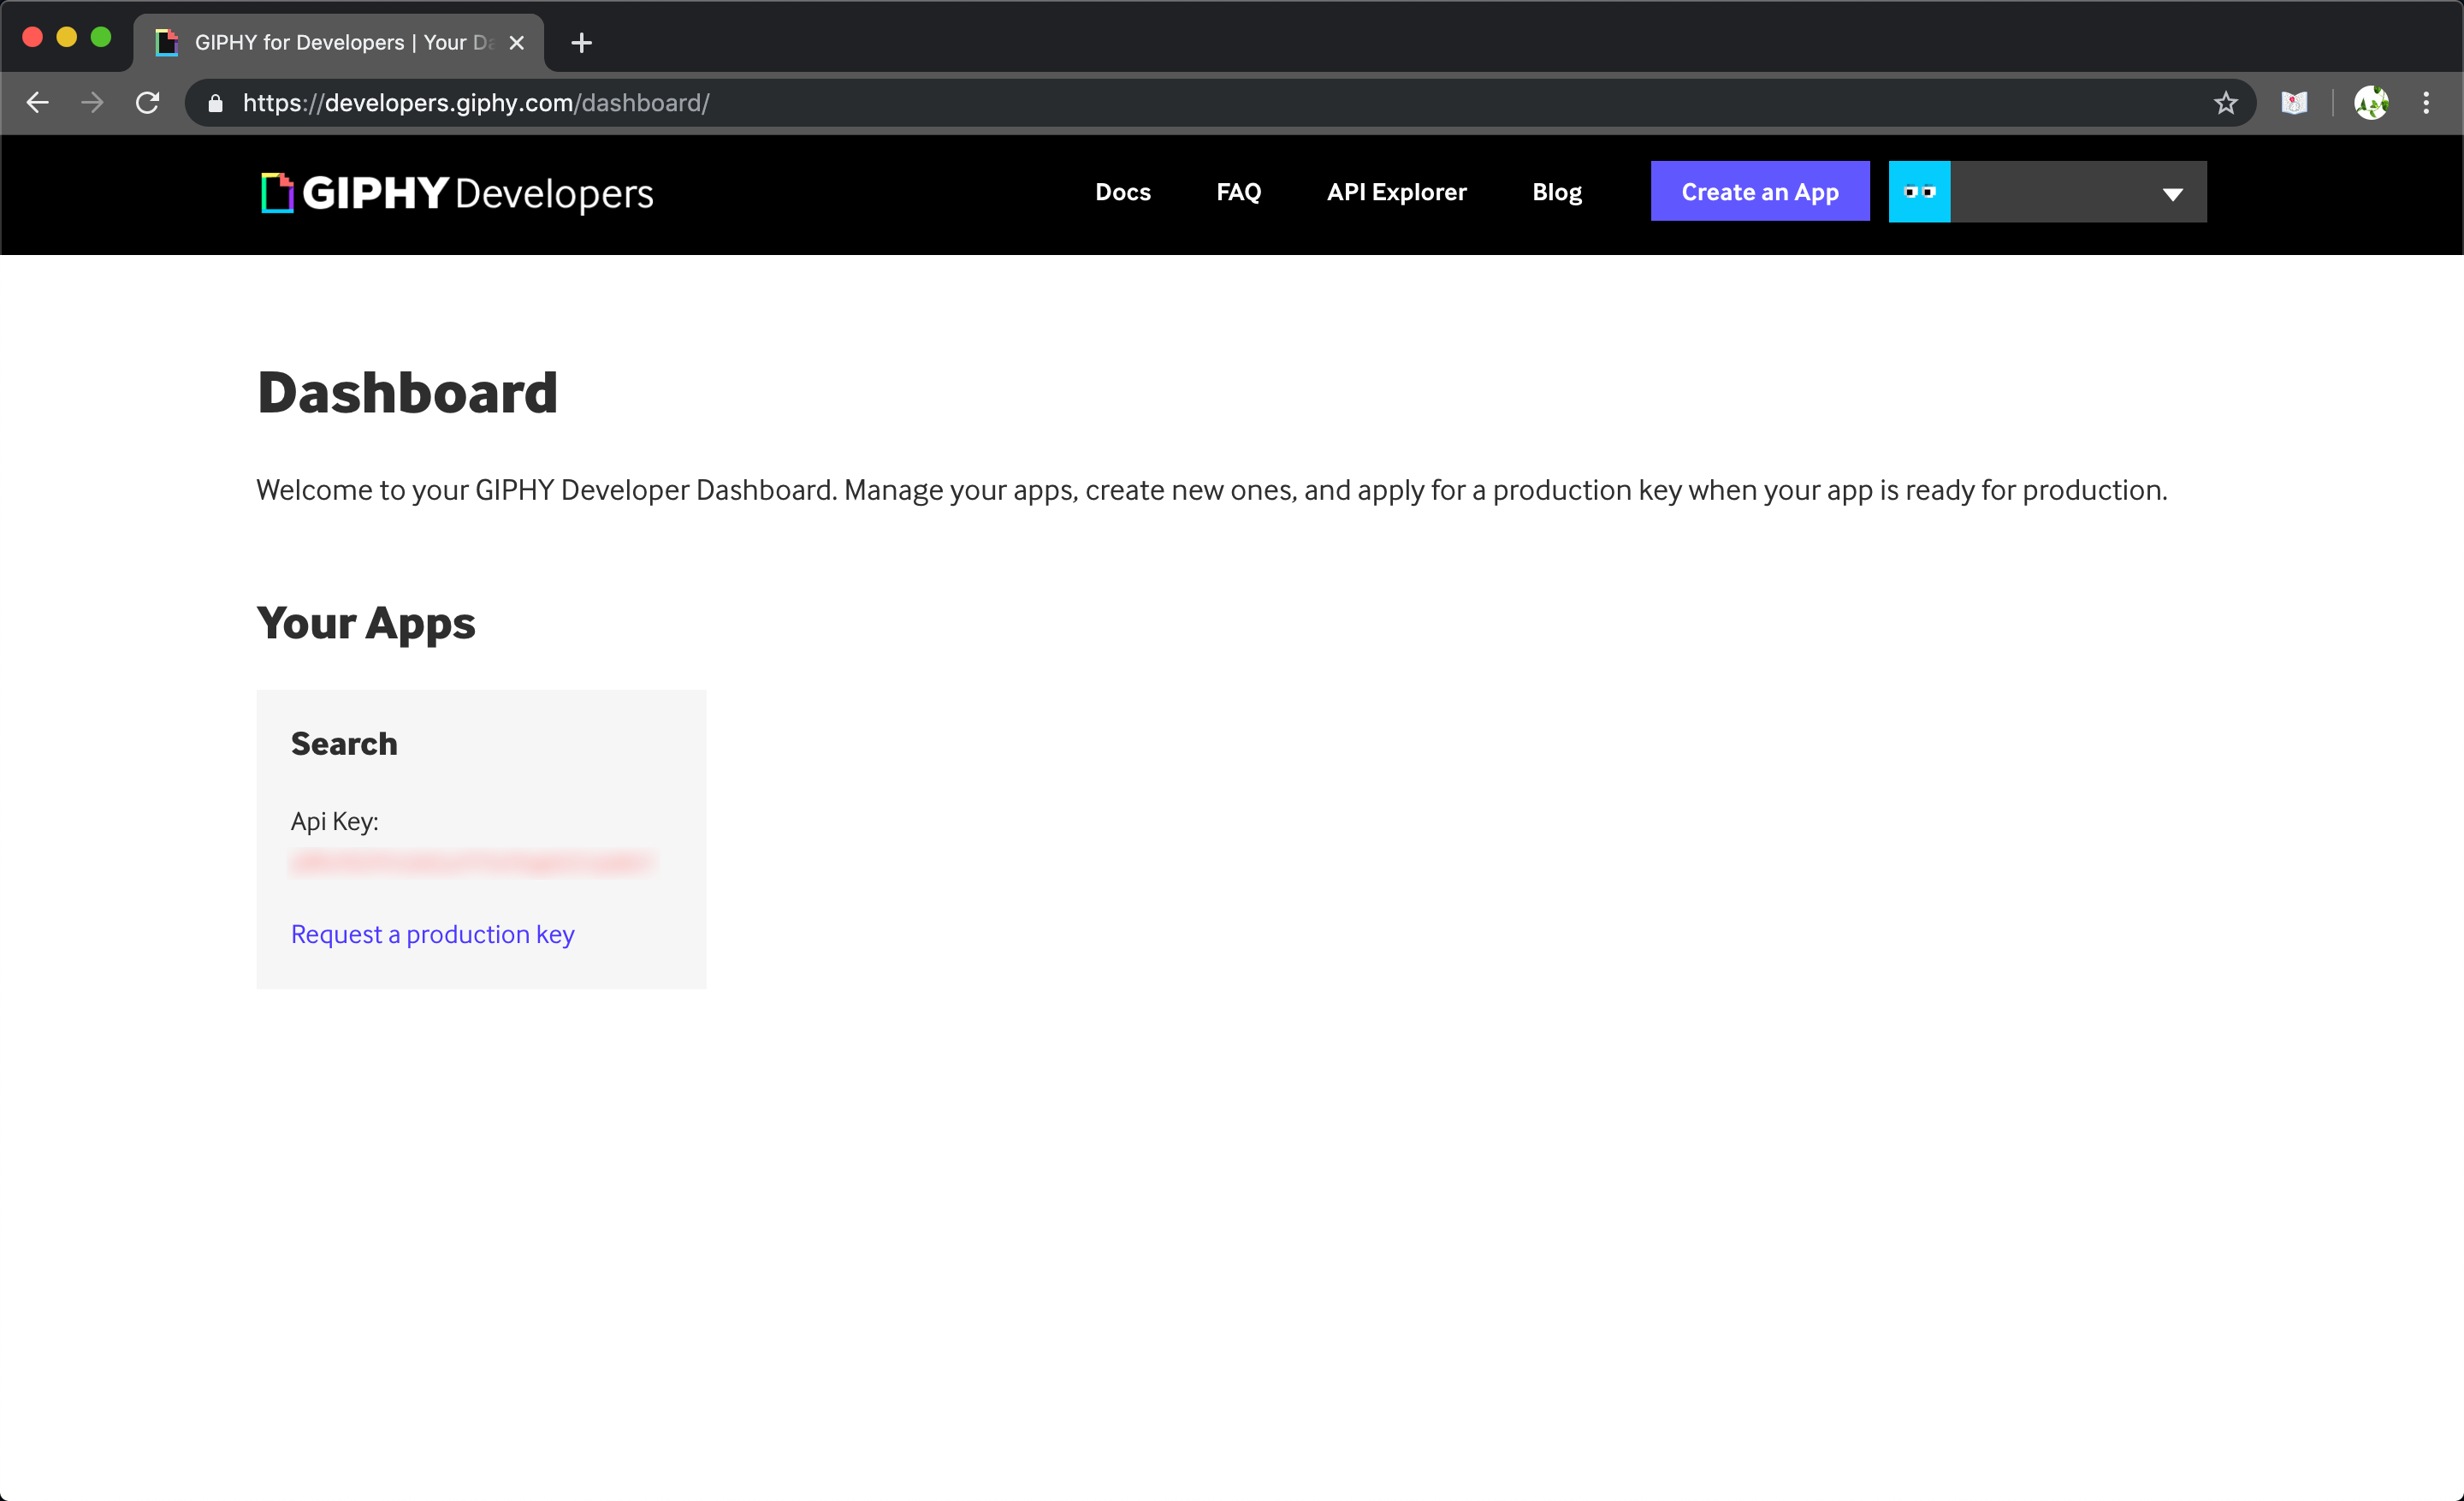This screenshot has width=2464, height=1501.
Task: Click the browser extension icon
Action: tap(2293, 103)
